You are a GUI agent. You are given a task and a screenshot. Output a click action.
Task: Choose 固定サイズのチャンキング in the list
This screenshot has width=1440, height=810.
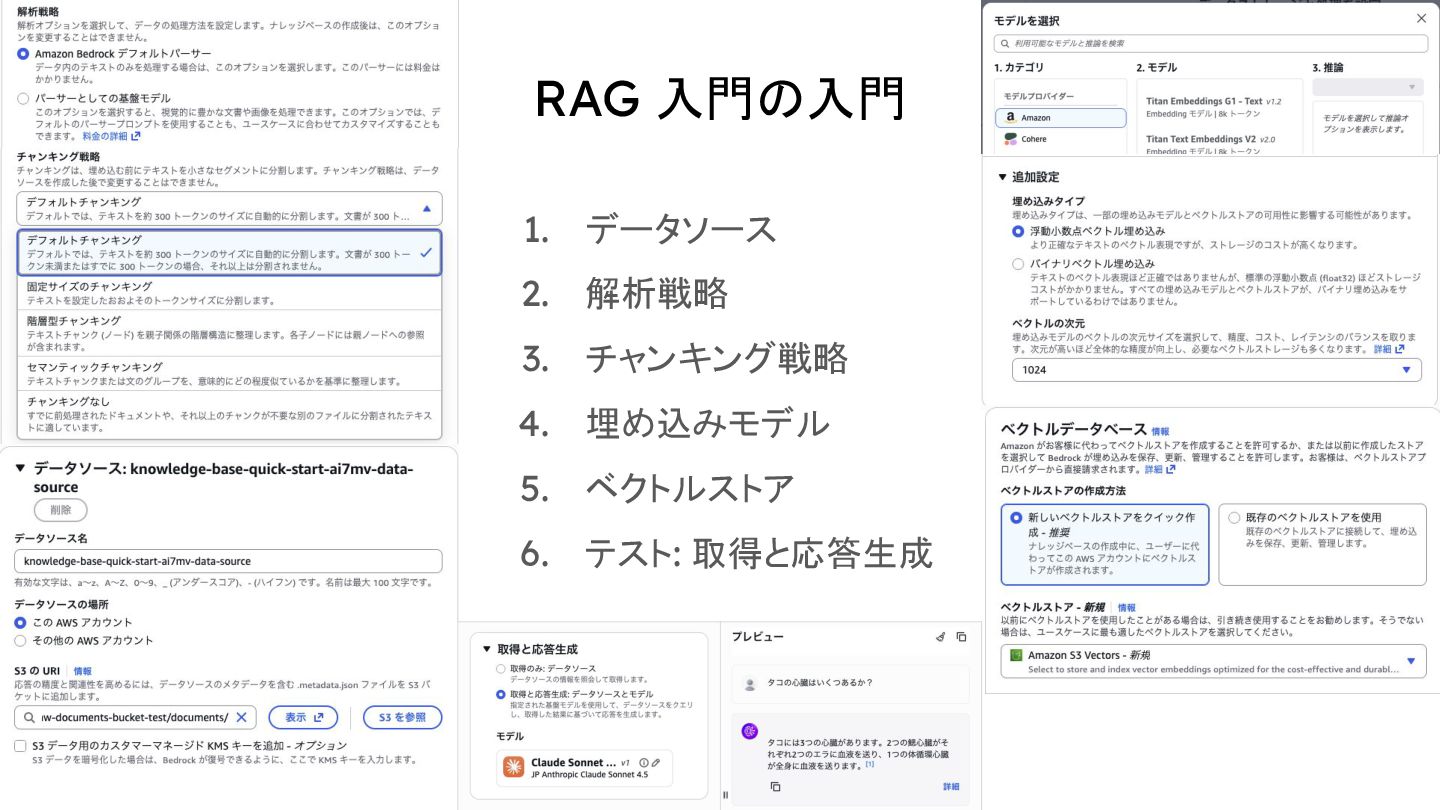coord(229,293)
